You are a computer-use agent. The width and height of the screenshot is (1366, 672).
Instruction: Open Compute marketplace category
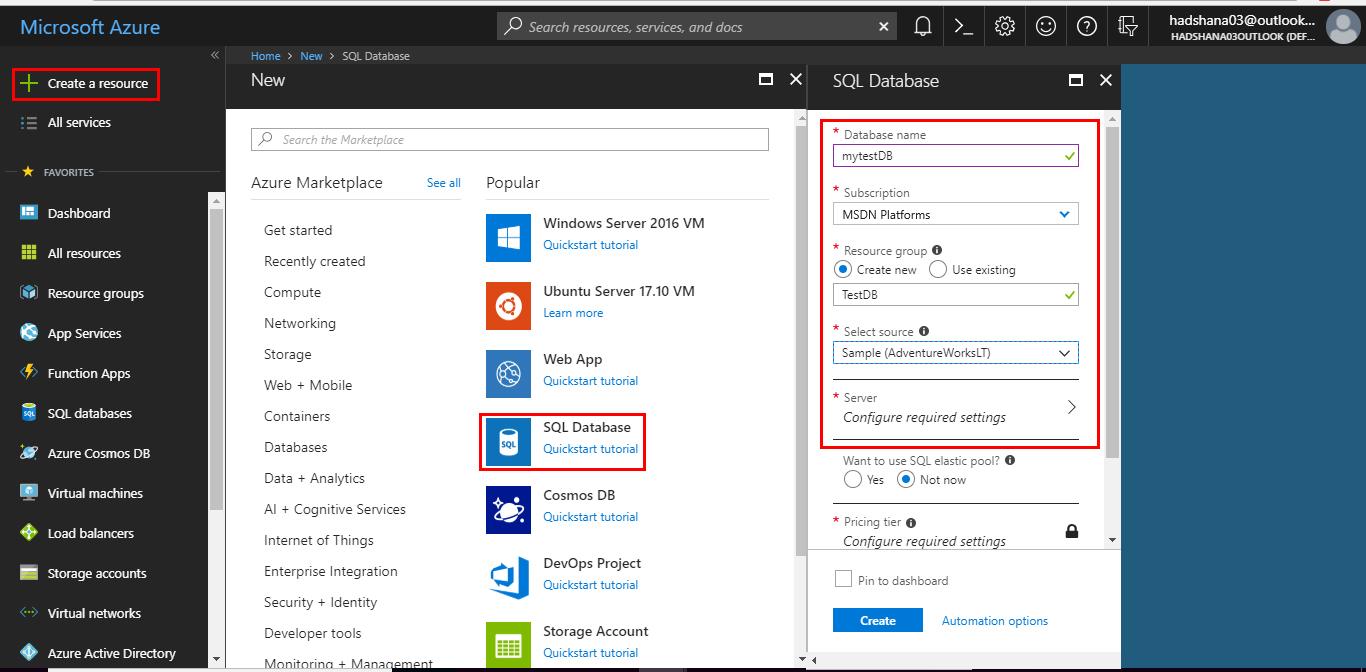(292, 292)
